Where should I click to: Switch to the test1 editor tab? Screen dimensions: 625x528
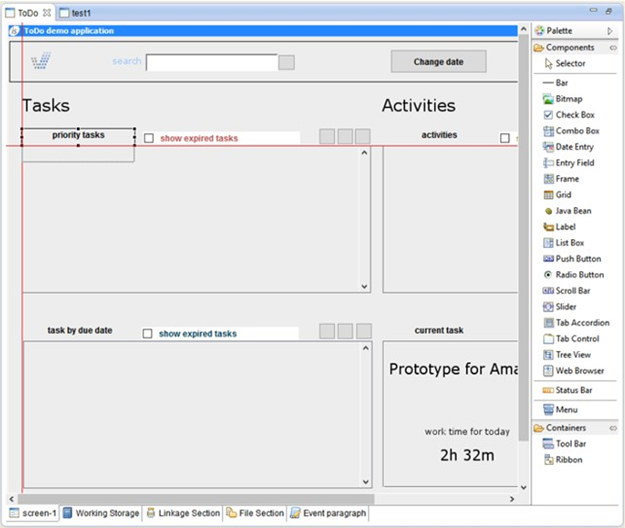[82, 12]
